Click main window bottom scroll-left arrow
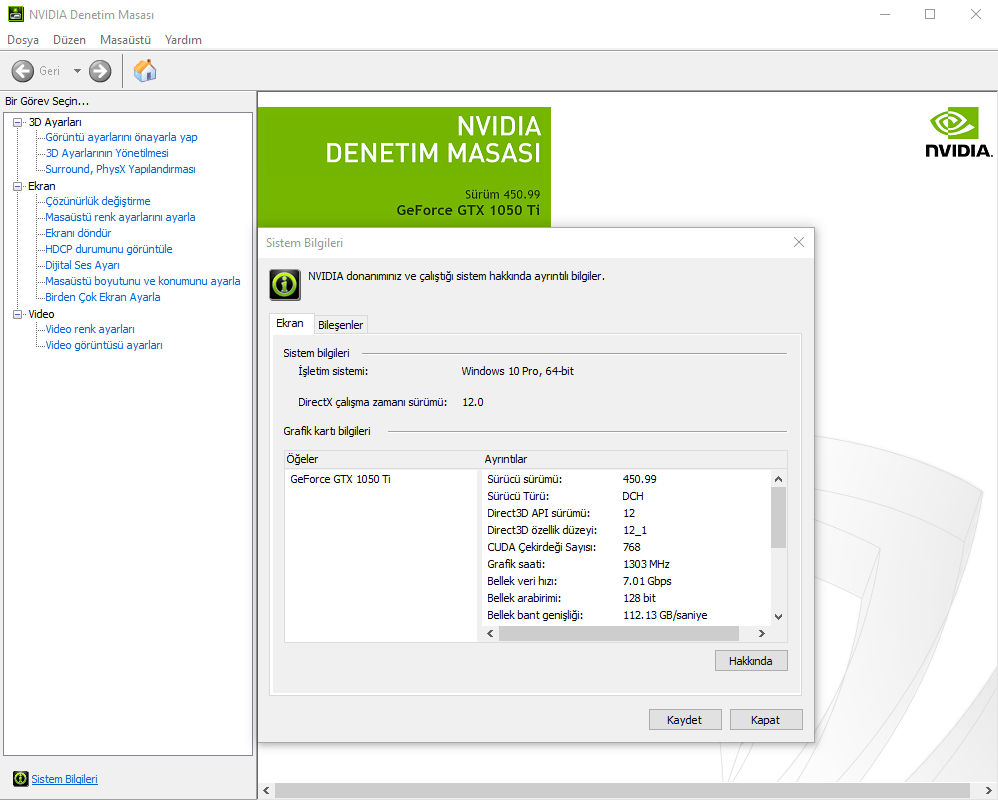The width and height of the screenshot is (998, 800). [267, 791]
